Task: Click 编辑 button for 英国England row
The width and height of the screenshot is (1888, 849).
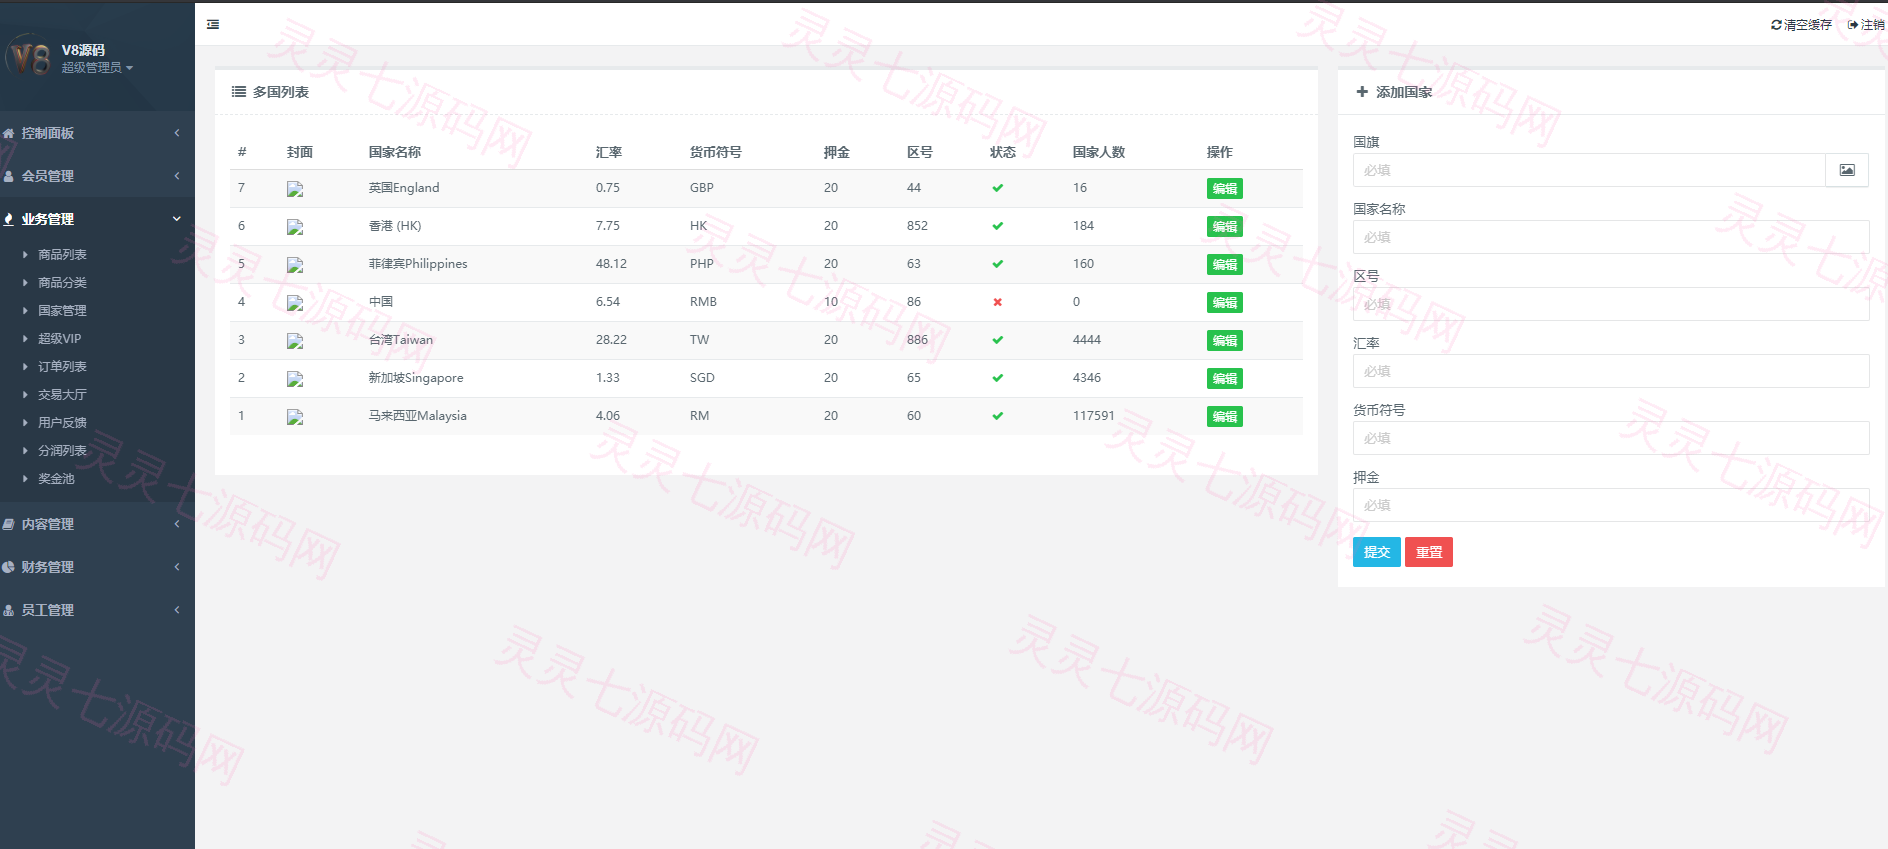Action: pos(1225,189)
